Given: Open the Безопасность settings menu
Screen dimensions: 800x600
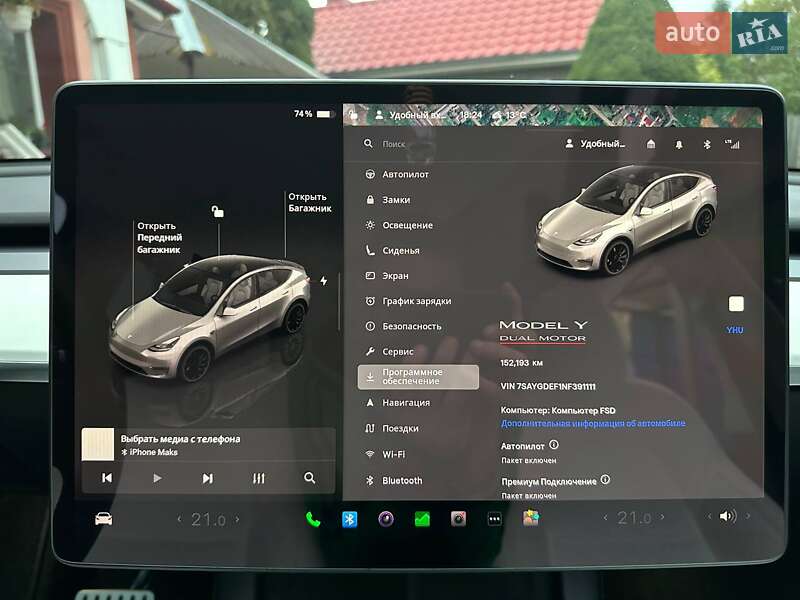Looking at the screenshot, I should point(411,326).
